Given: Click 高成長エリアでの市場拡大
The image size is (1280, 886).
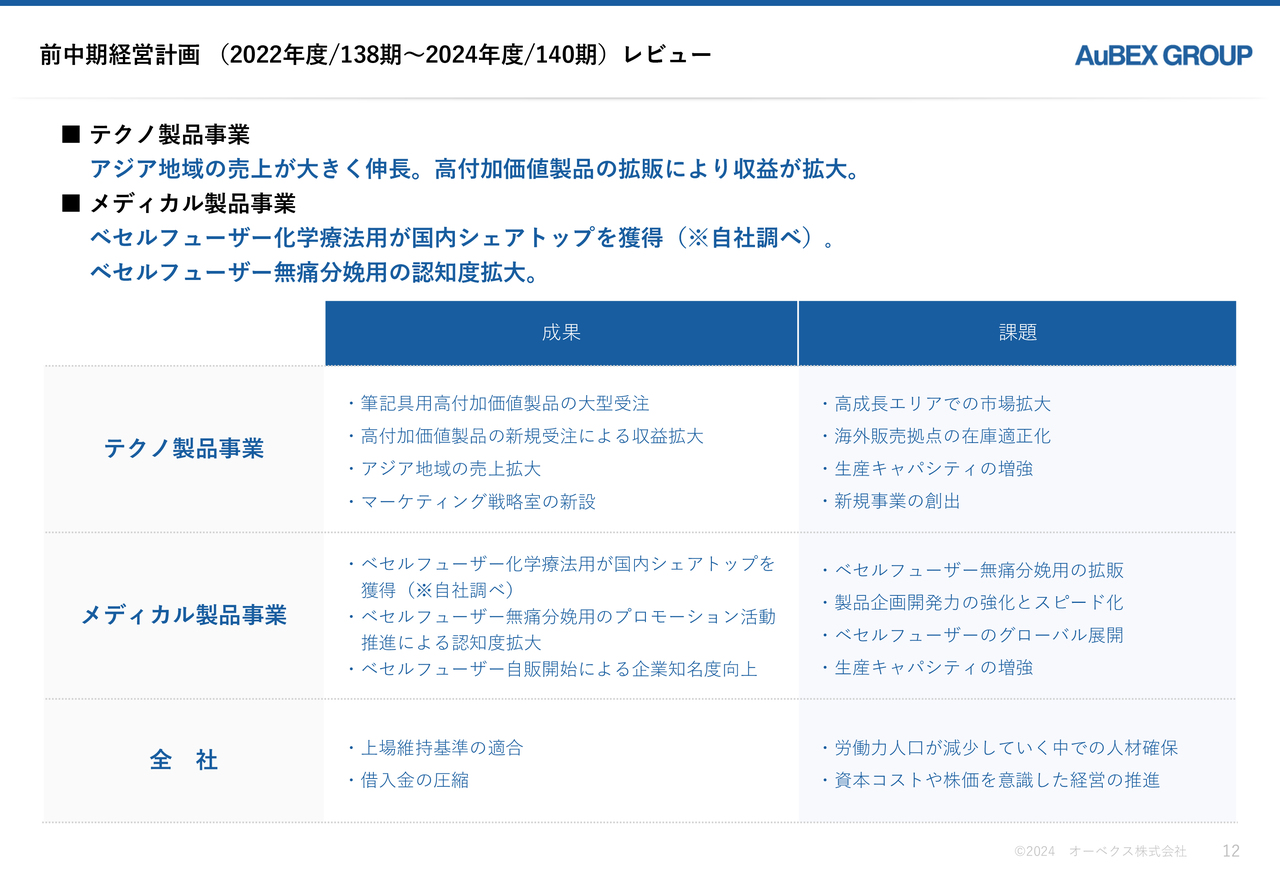Looking at the screenshot, I should [935, 404].
